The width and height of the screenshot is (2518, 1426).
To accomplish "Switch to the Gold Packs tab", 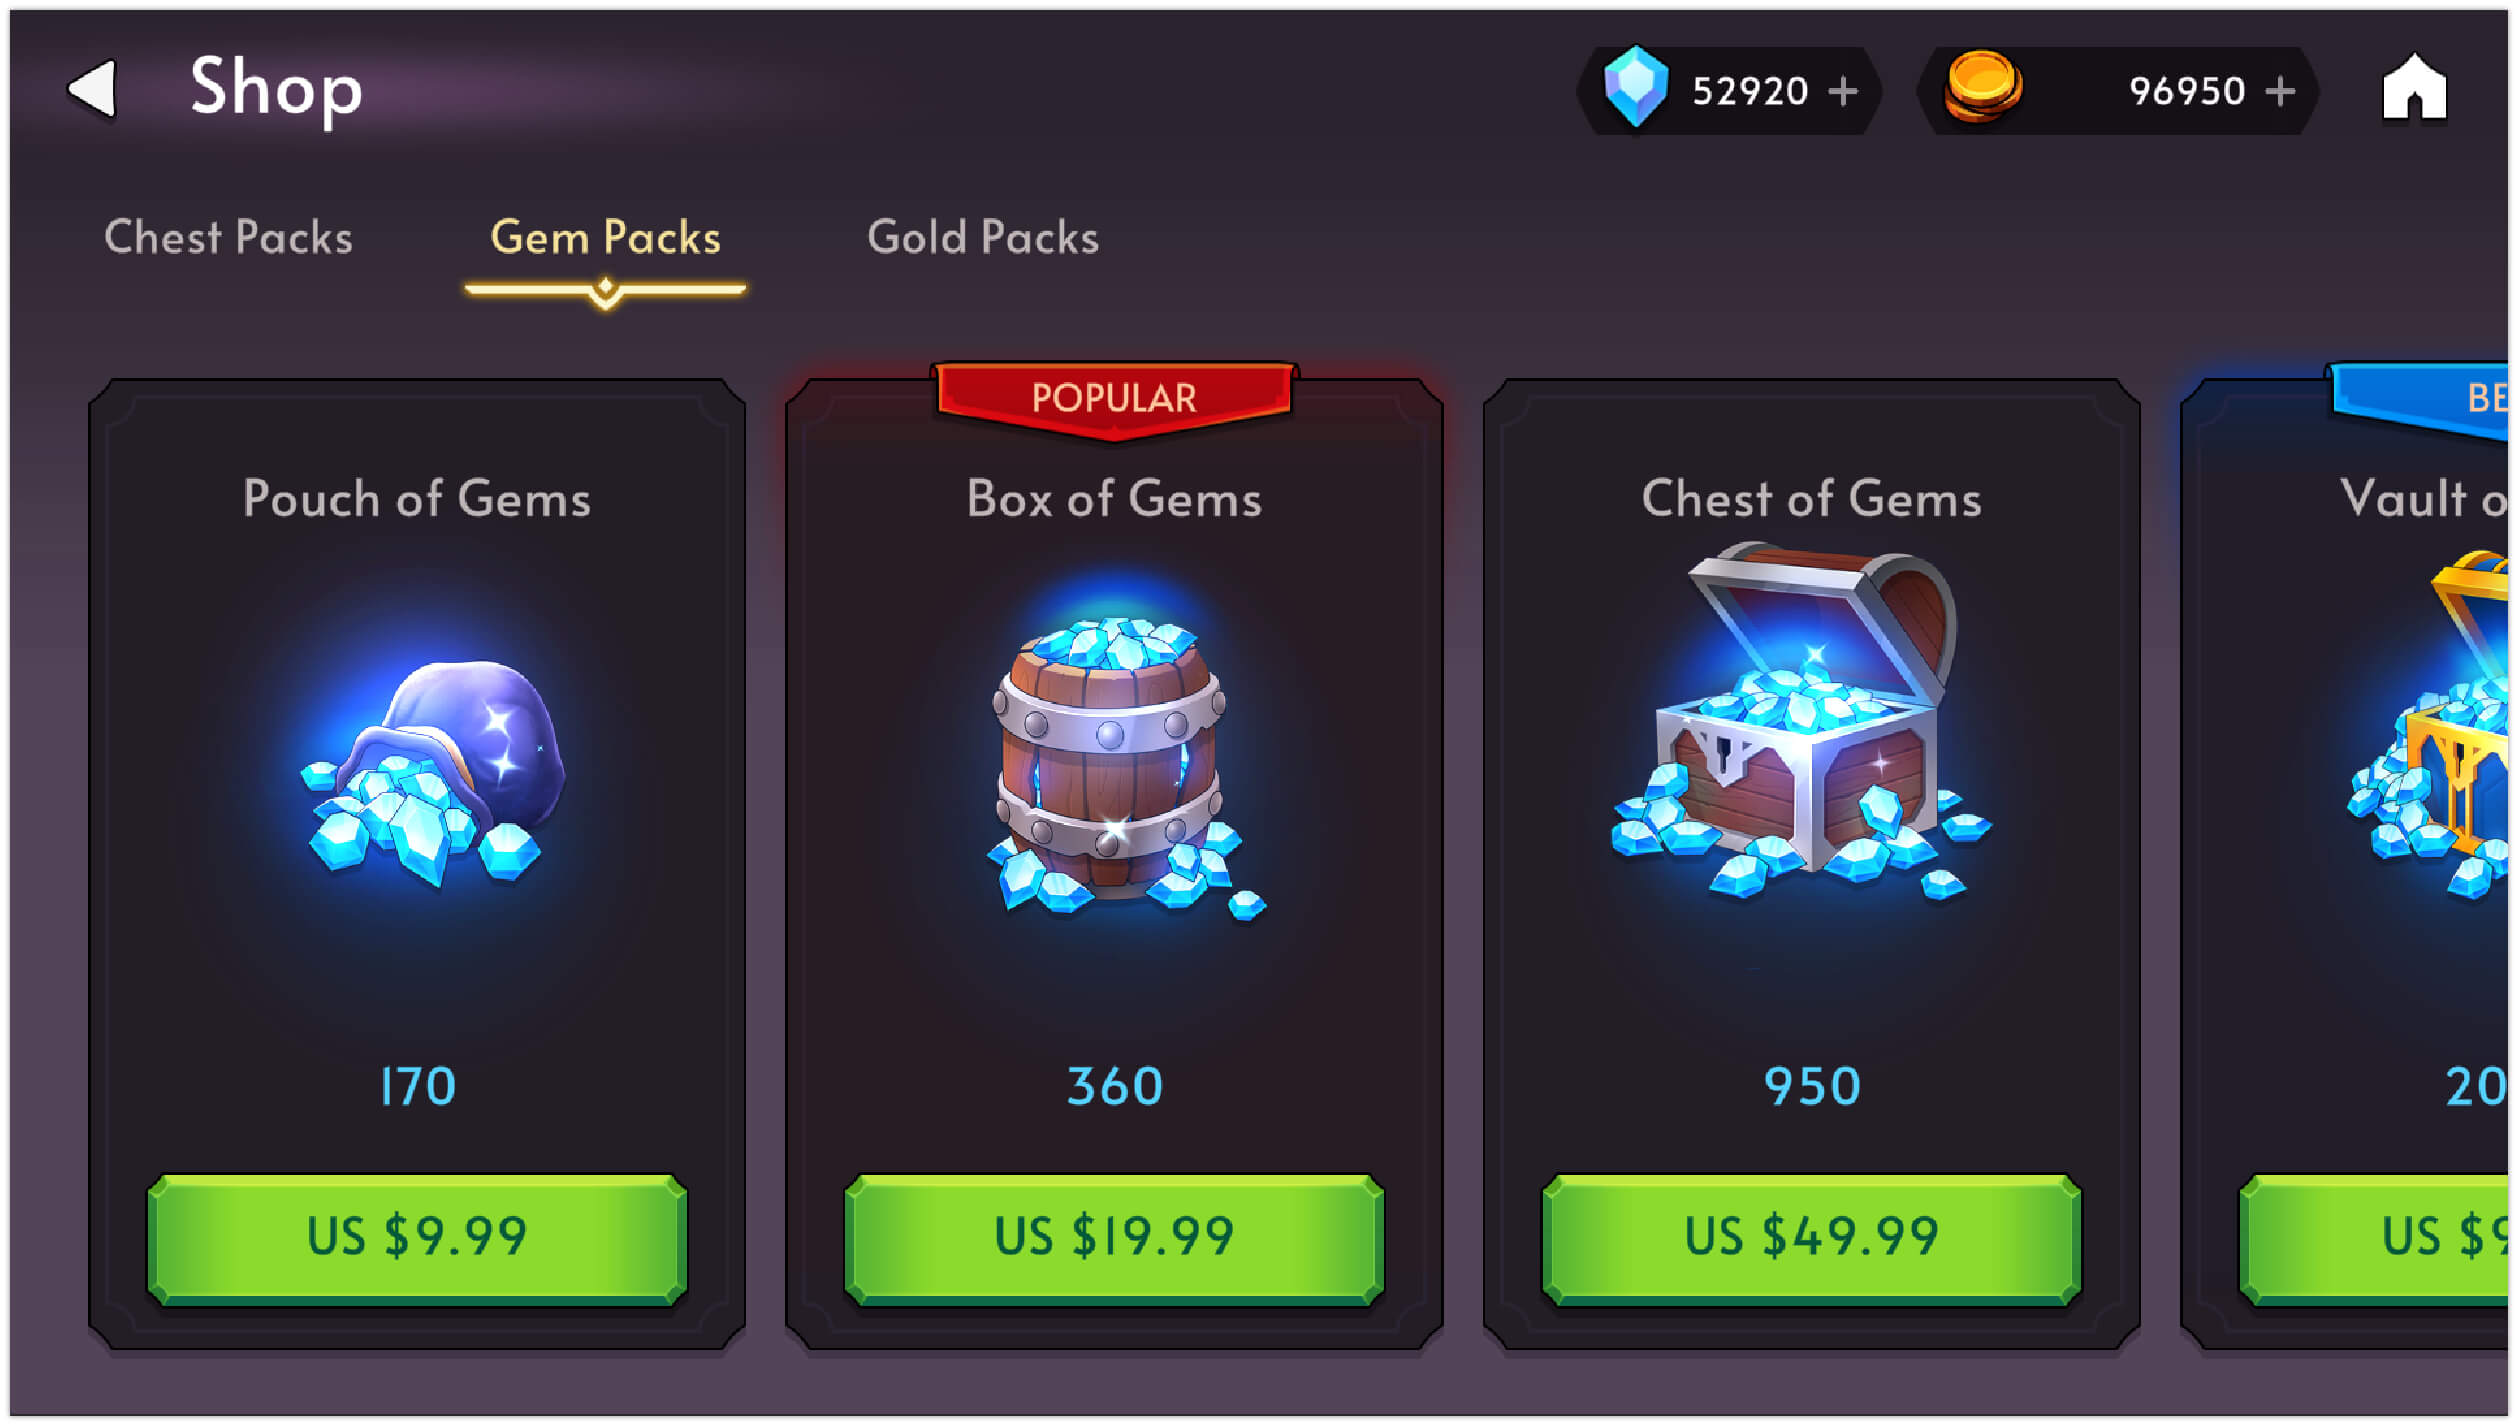I will (982, 238).
